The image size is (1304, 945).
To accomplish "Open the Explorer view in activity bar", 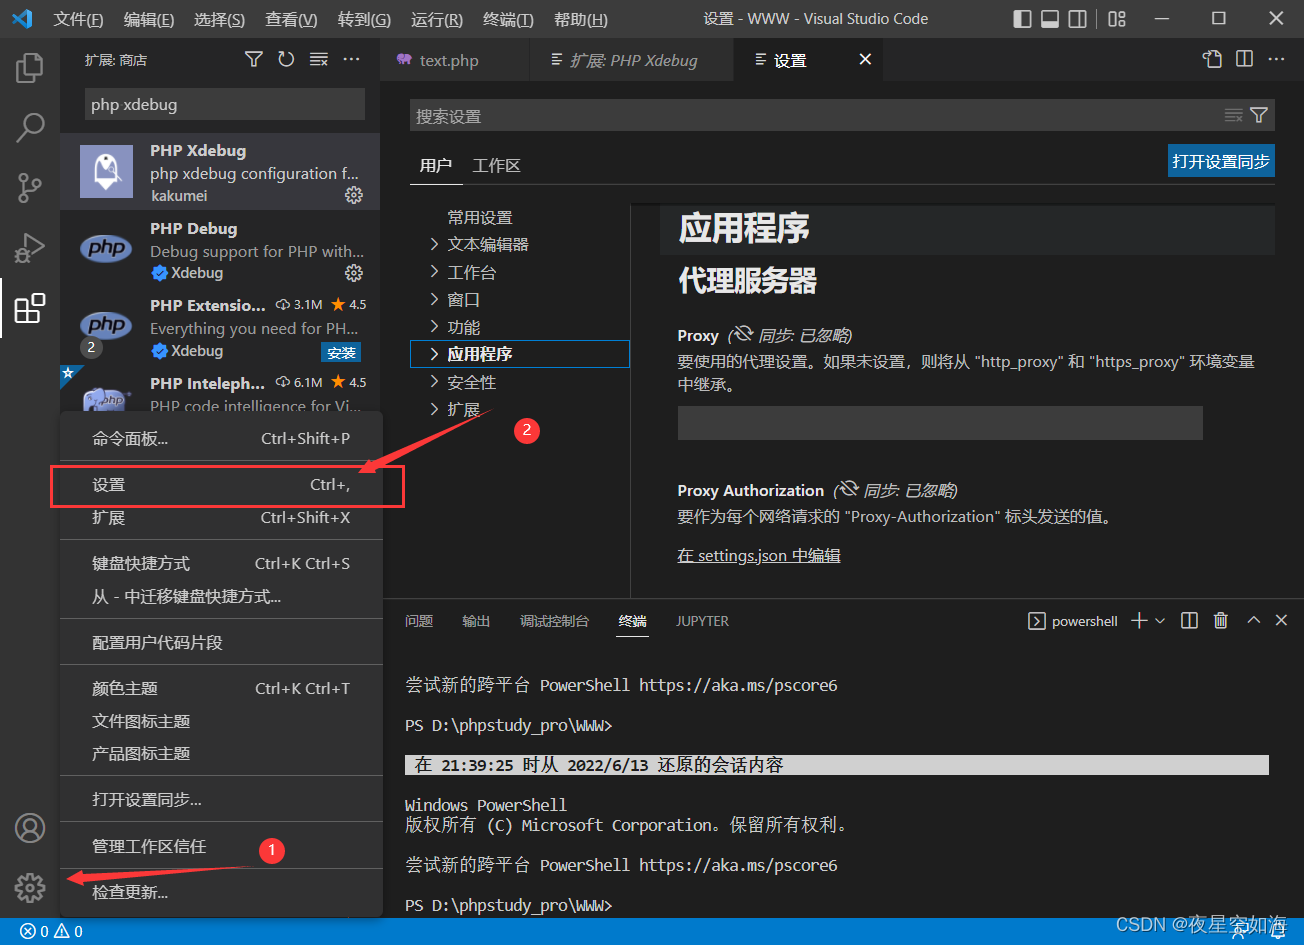I will pyautogui.click(x=30, y=68).
